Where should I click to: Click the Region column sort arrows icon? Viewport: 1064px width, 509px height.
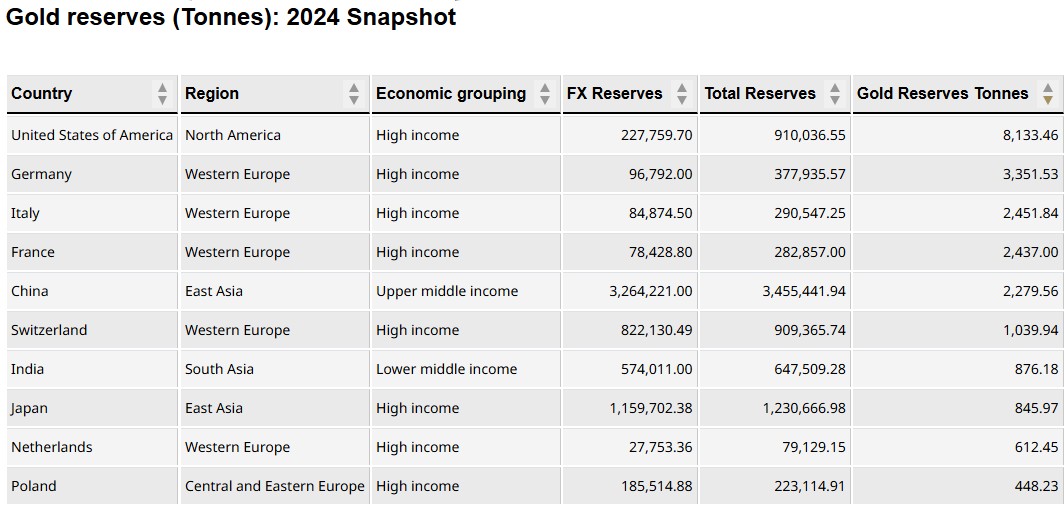click(353, 94)
